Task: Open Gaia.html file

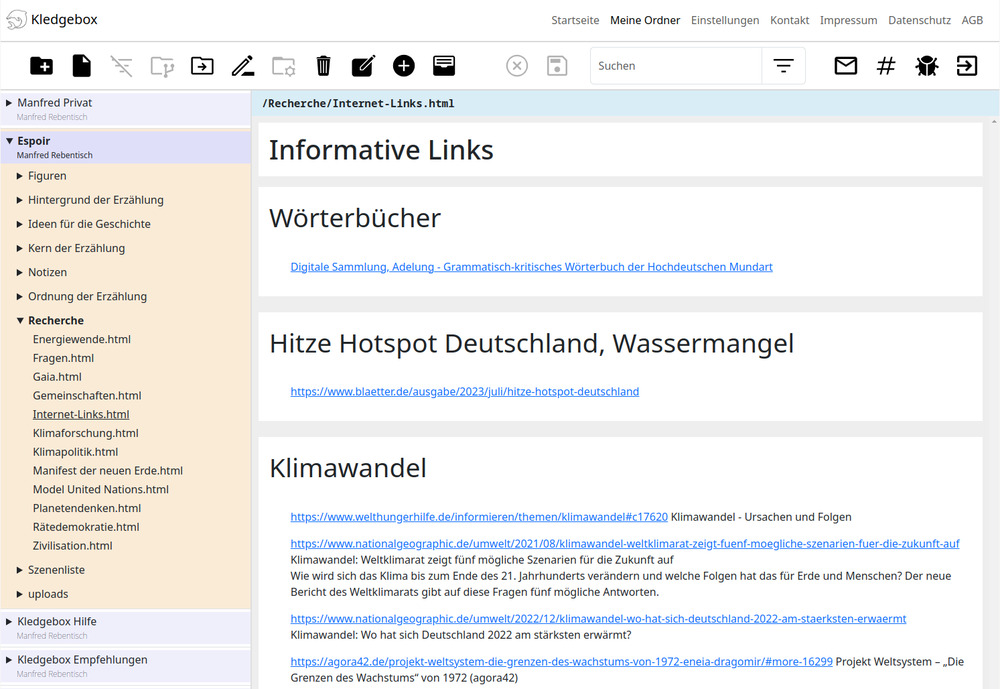Action: [57, 377]
